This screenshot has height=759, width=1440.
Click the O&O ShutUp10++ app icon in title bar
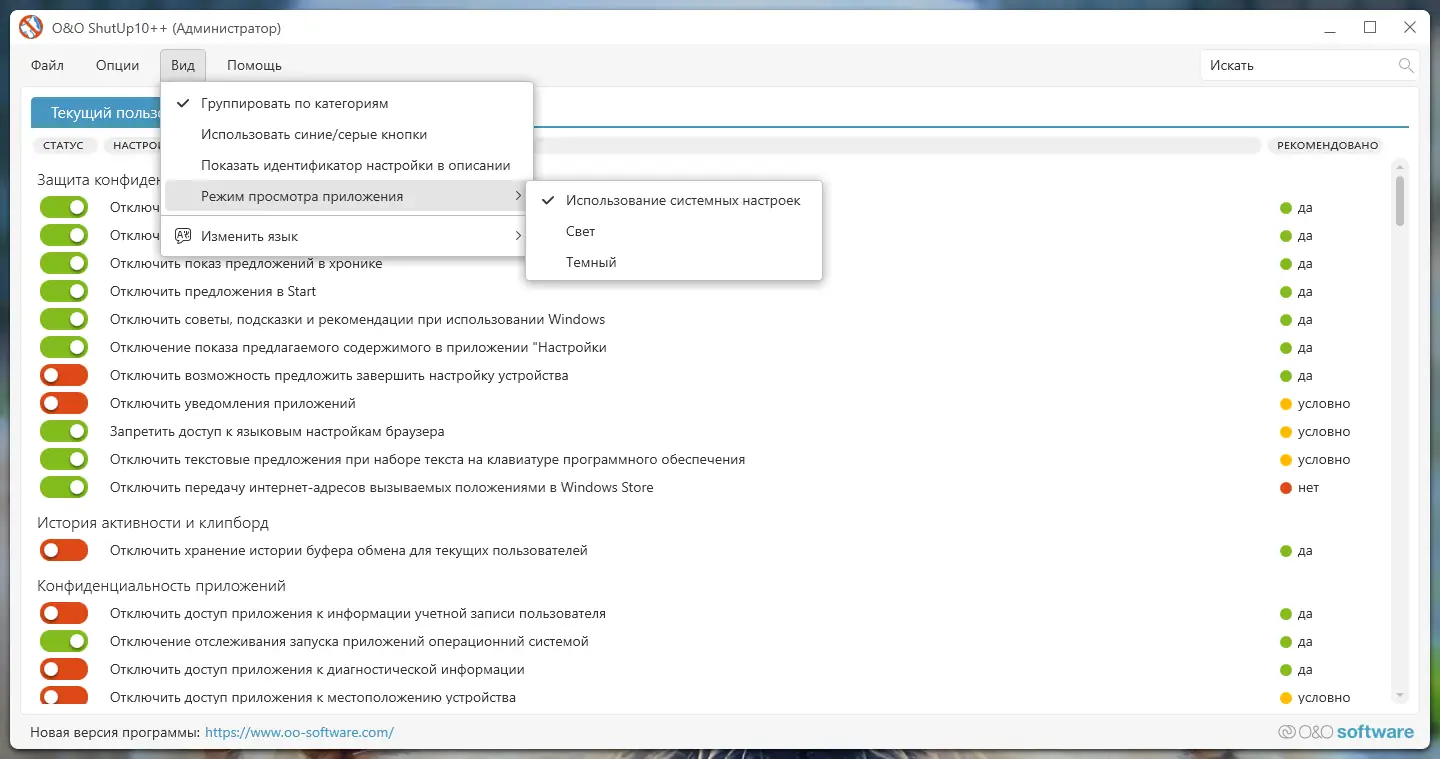tap(31, 28)
